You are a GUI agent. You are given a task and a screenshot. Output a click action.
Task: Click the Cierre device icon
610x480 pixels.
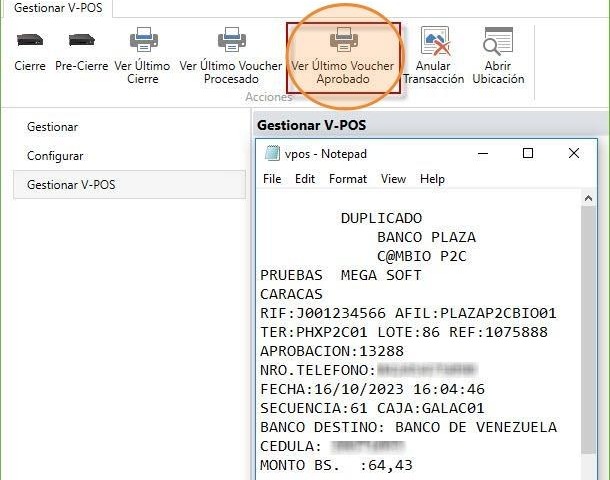pyautogui.click(x=30, y=40)
